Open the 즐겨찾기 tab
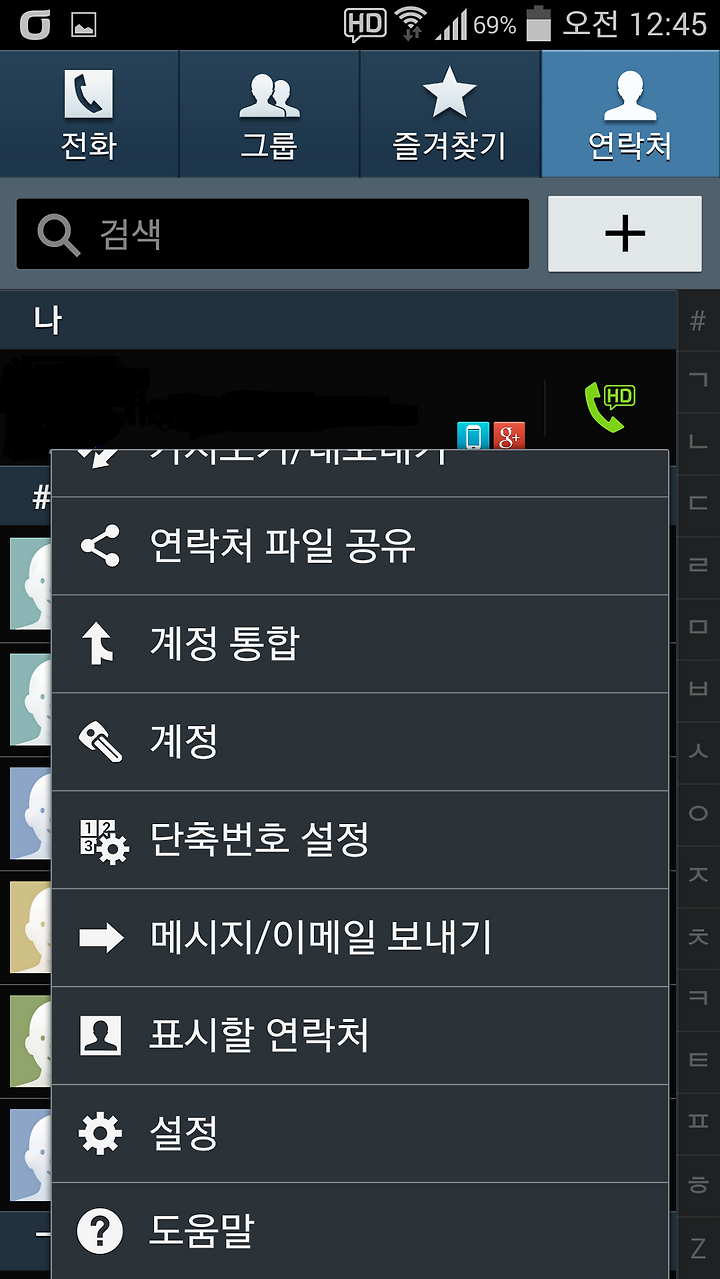 tap(450, 114)
